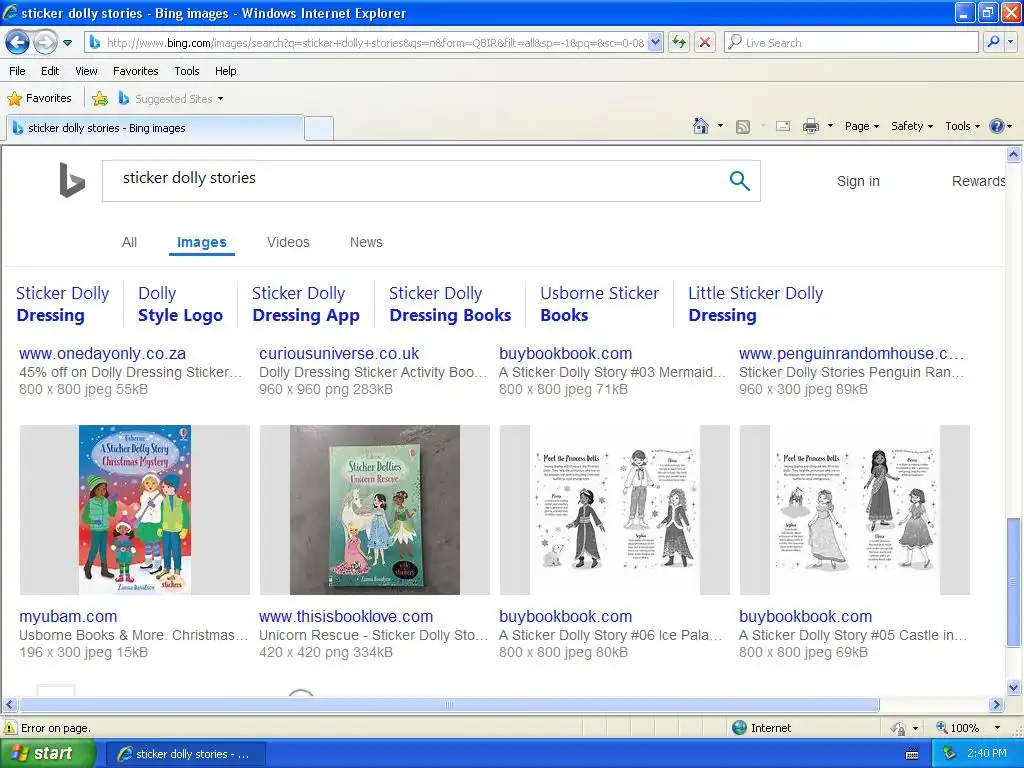
Task: Click the Home icon in command bar
Action: pos(701,126)
